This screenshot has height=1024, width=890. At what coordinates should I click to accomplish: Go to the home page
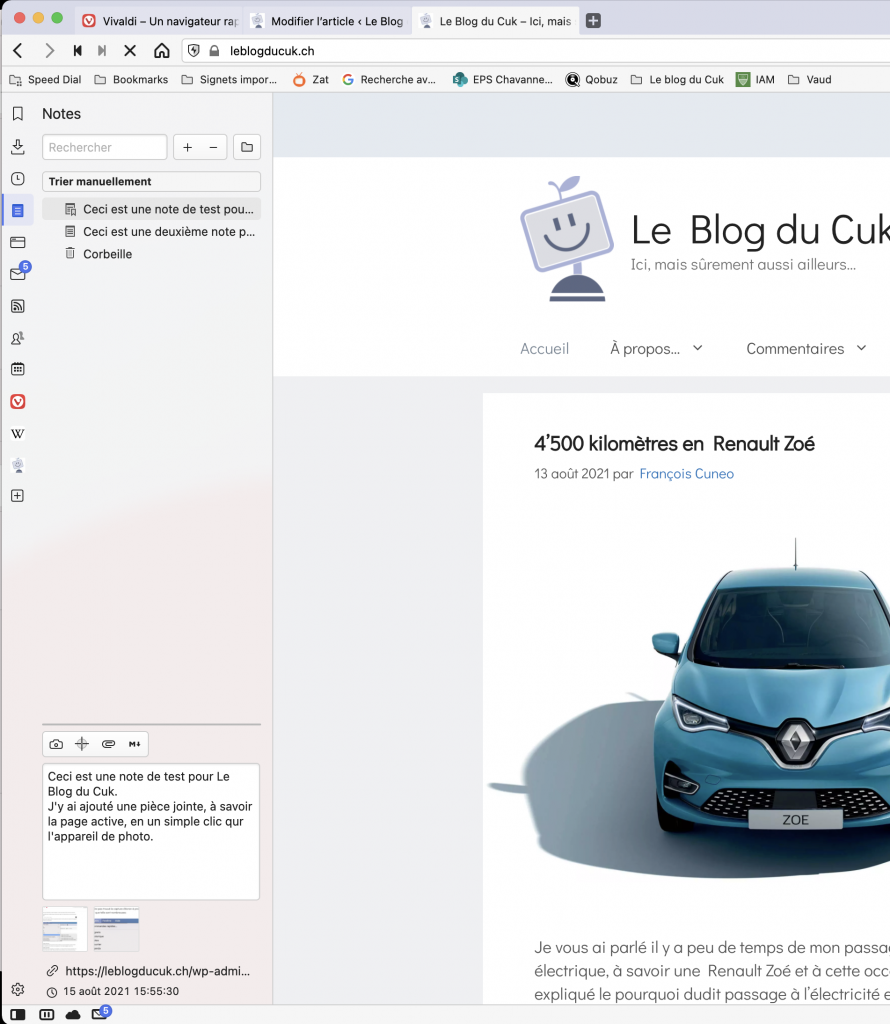pos(161,50)
